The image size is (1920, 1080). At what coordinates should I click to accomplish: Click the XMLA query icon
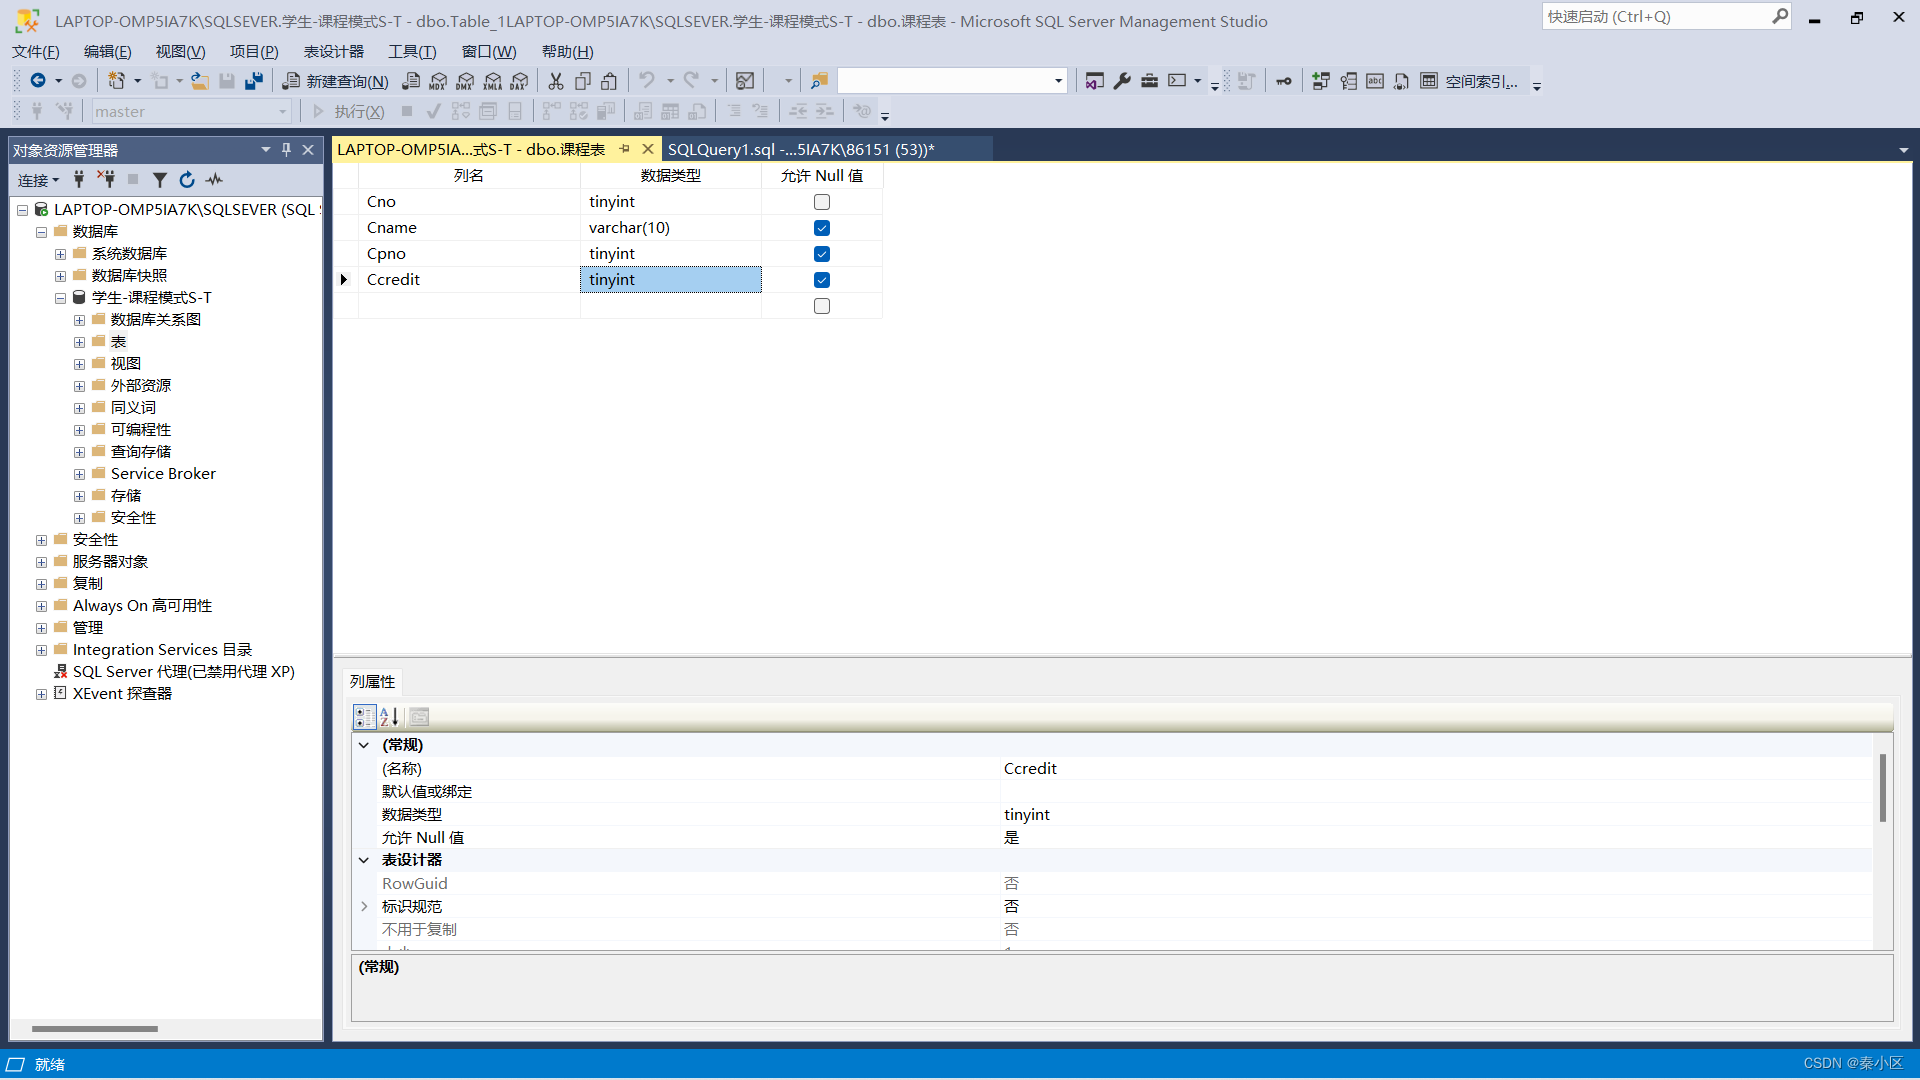[x=492, y=81]
